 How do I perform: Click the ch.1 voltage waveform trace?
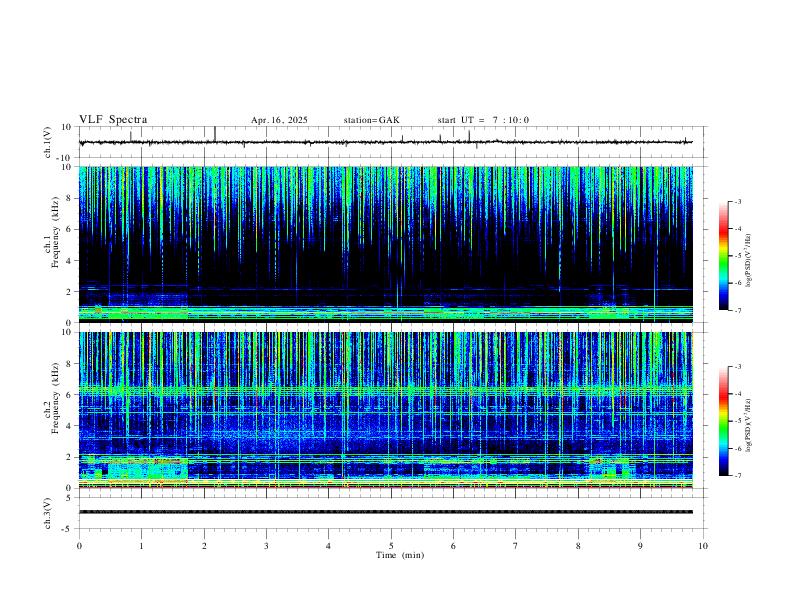pos(386,142)
